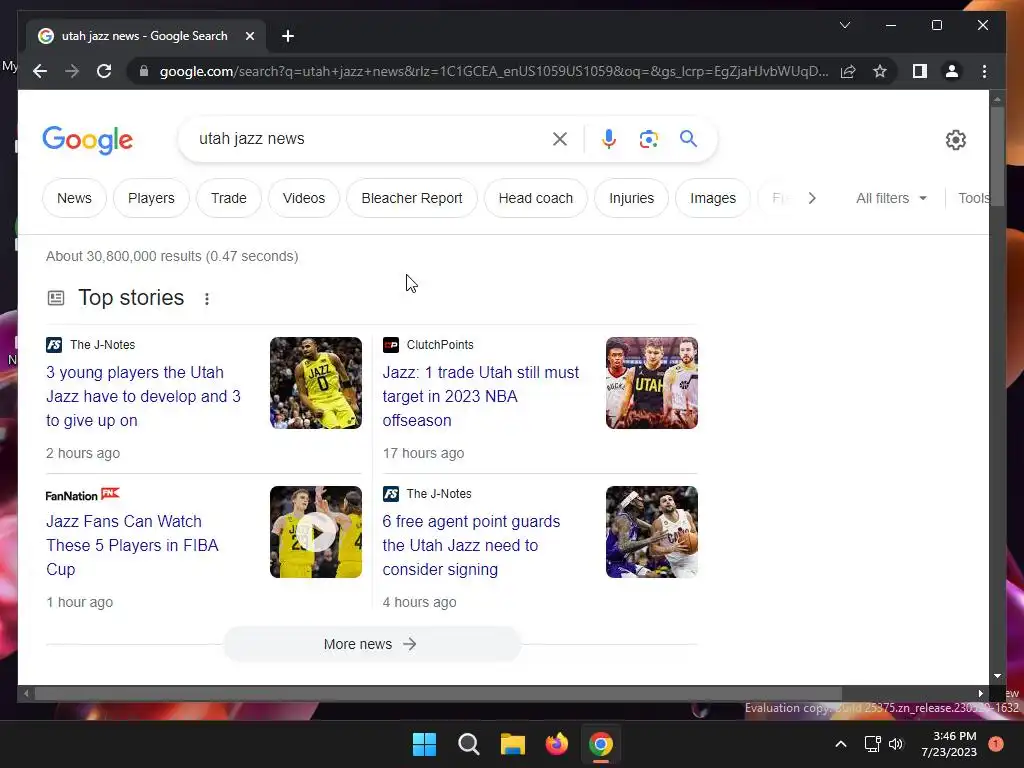Click the Top stories newspaper icon
This screenshot has width=1024, height=768.
click(56, 298)
